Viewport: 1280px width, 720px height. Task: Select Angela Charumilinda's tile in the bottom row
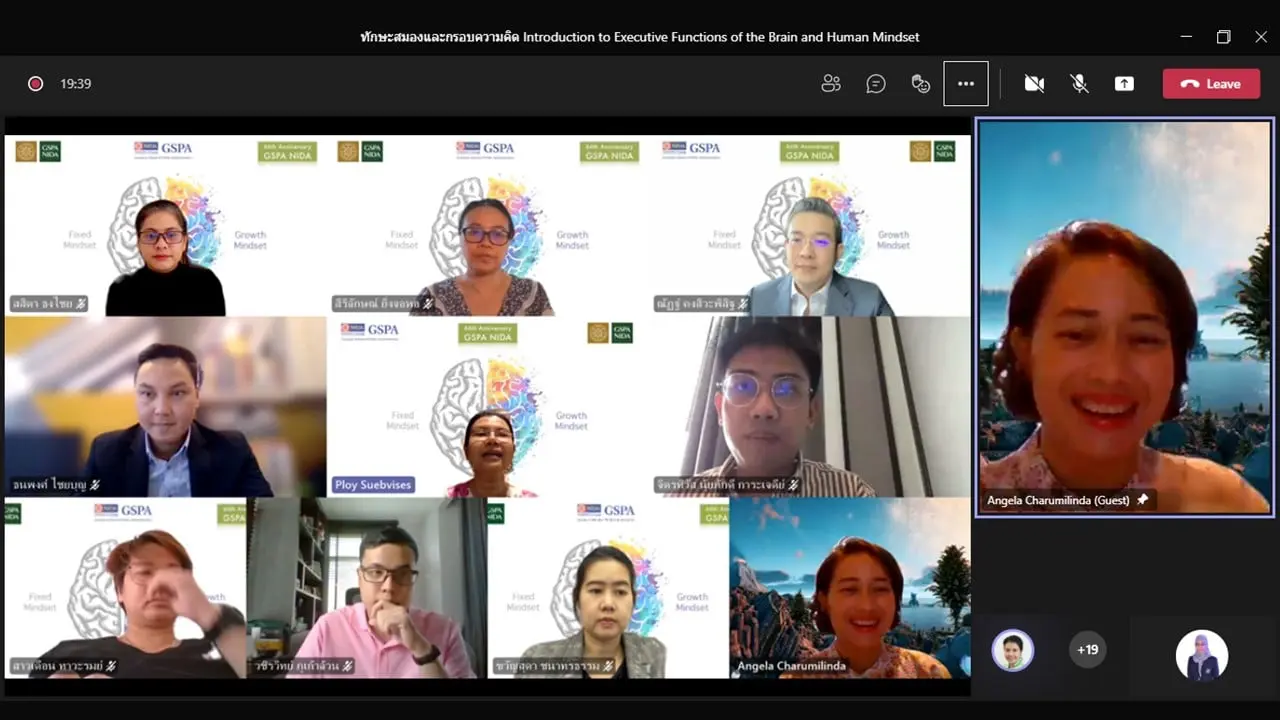850,588
